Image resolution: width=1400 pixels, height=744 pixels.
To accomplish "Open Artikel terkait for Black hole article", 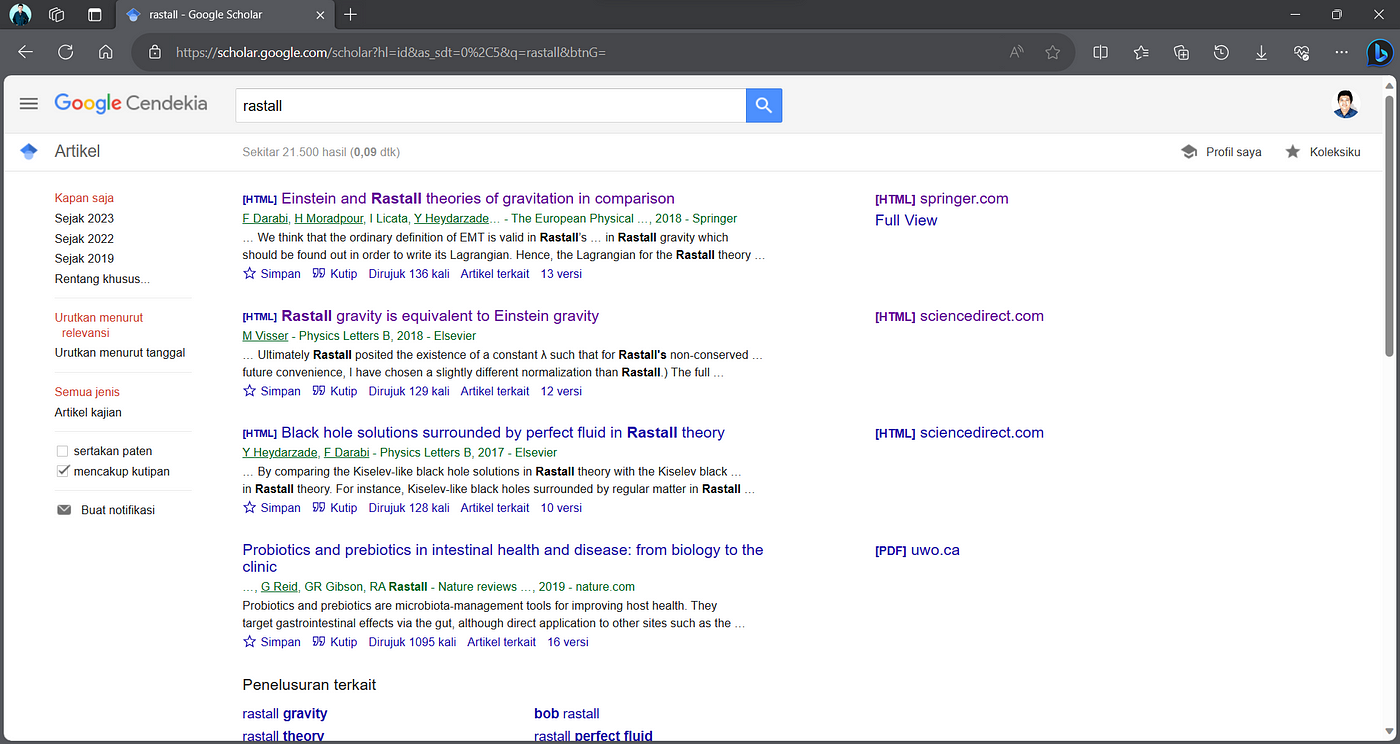I will (495, 508).
